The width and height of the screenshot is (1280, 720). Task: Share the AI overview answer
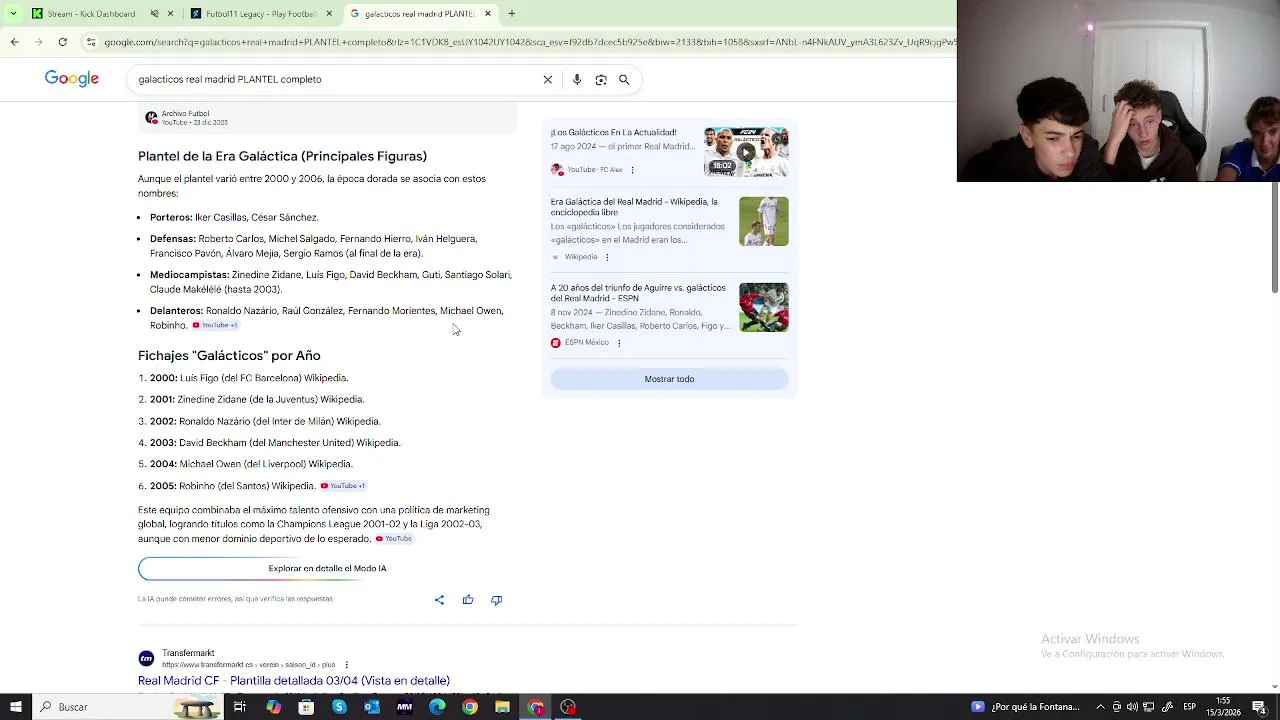439,600
